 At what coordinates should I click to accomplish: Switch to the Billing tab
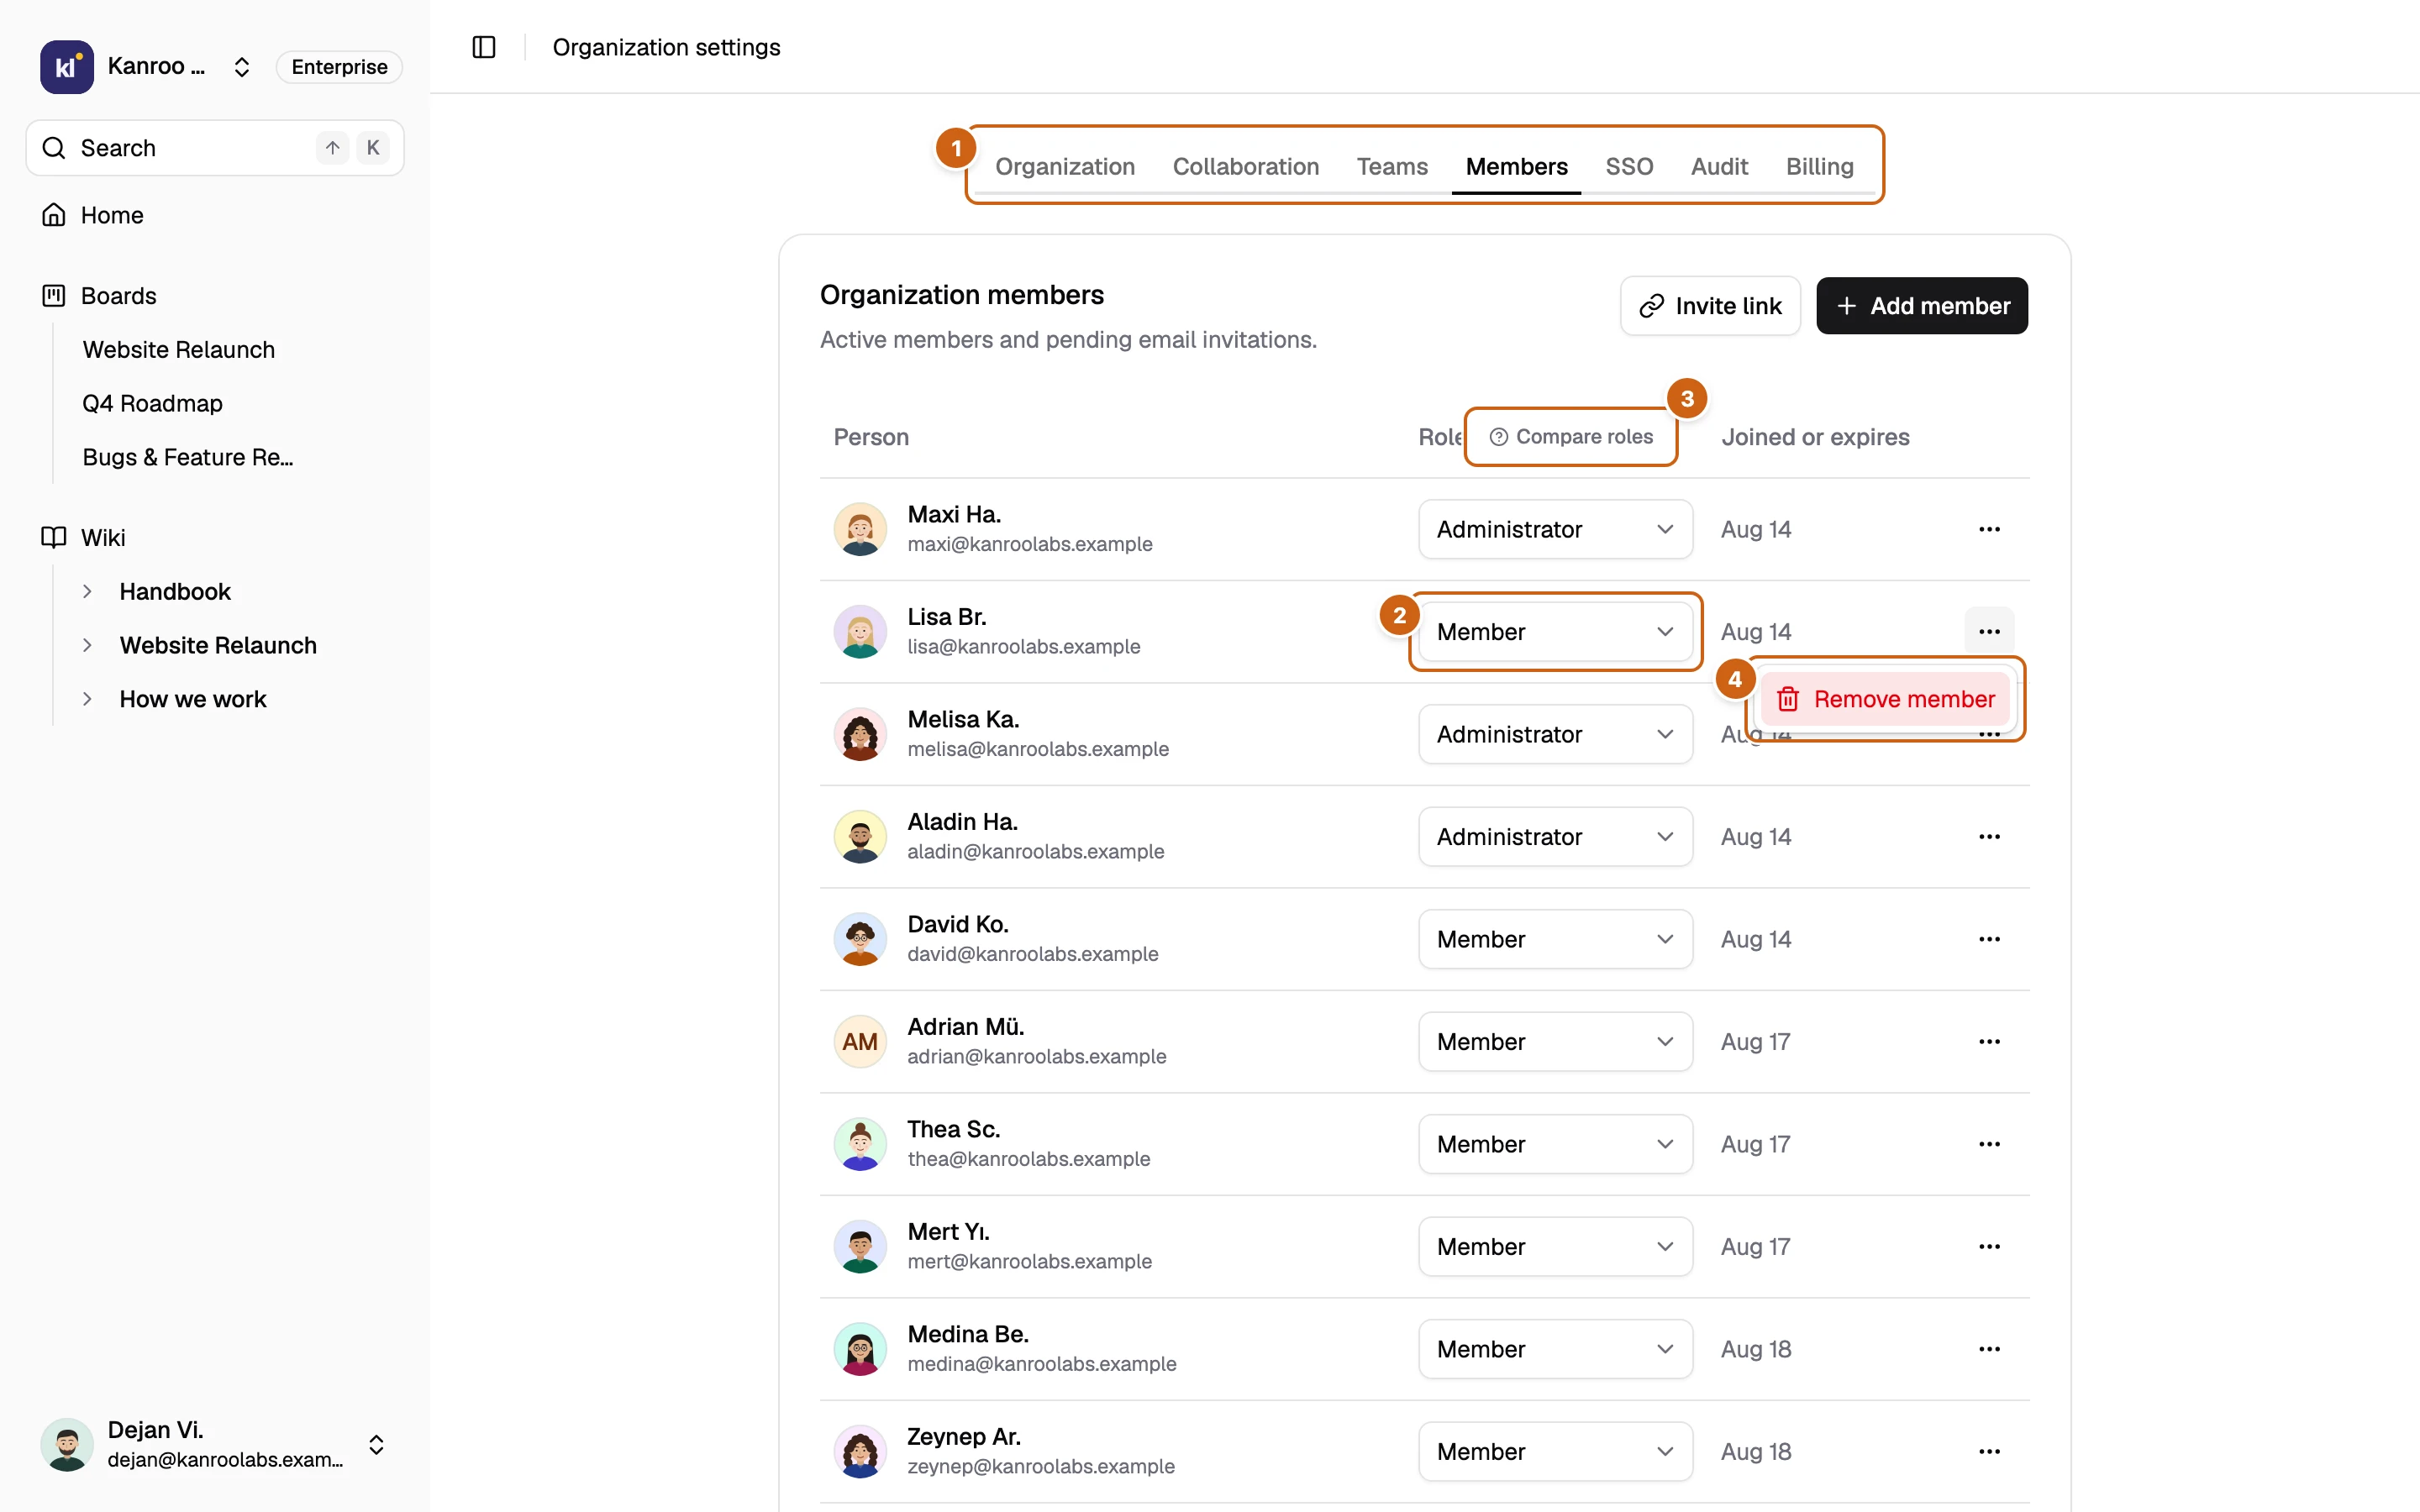(1819, 166)
